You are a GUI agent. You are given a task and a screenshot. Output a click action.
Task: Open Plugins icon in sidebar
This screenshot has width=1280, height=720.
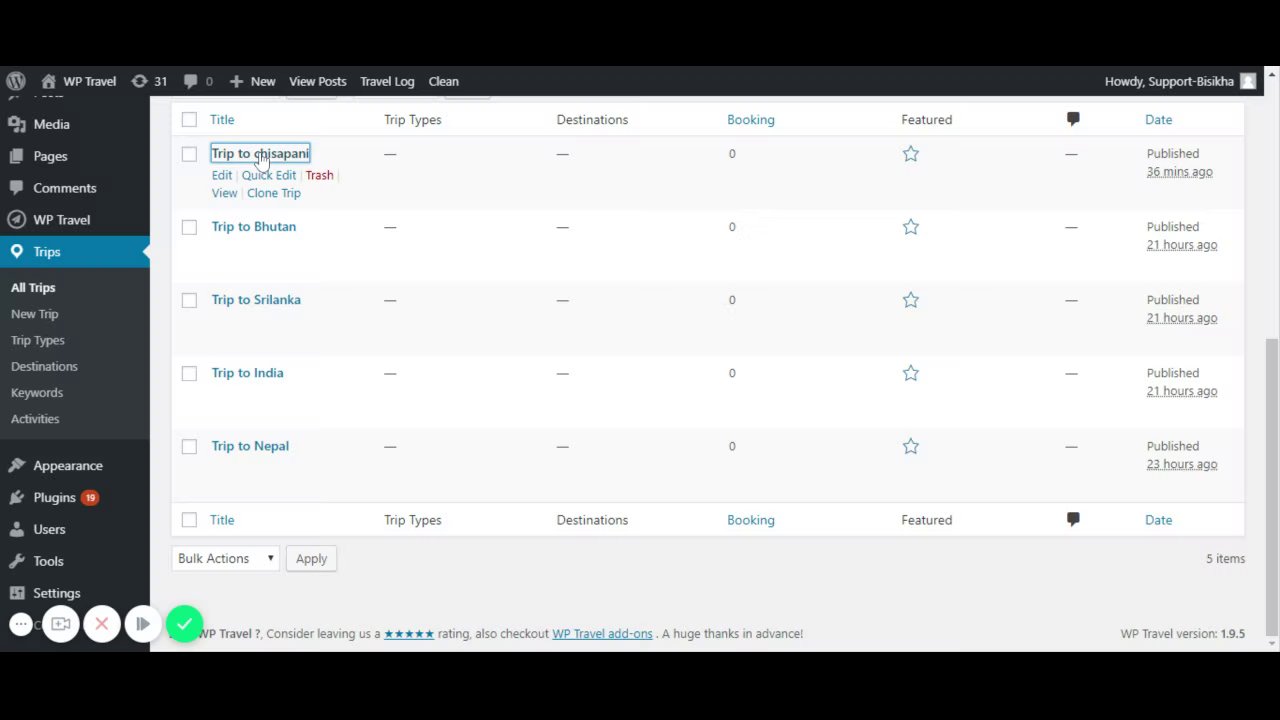16,498
